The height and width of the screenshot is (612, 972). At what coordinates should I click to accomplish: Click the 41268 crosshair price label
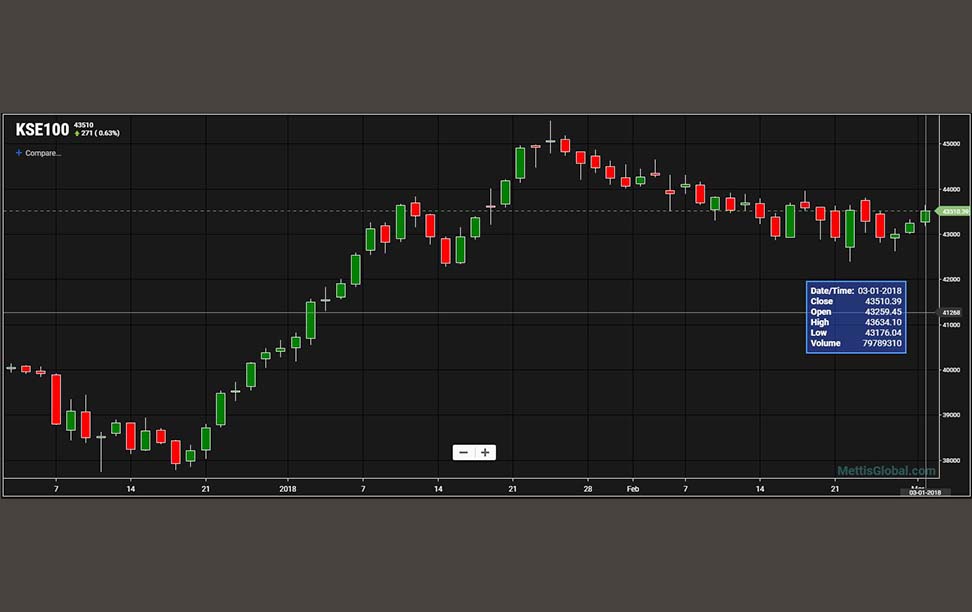click(952, 313)
